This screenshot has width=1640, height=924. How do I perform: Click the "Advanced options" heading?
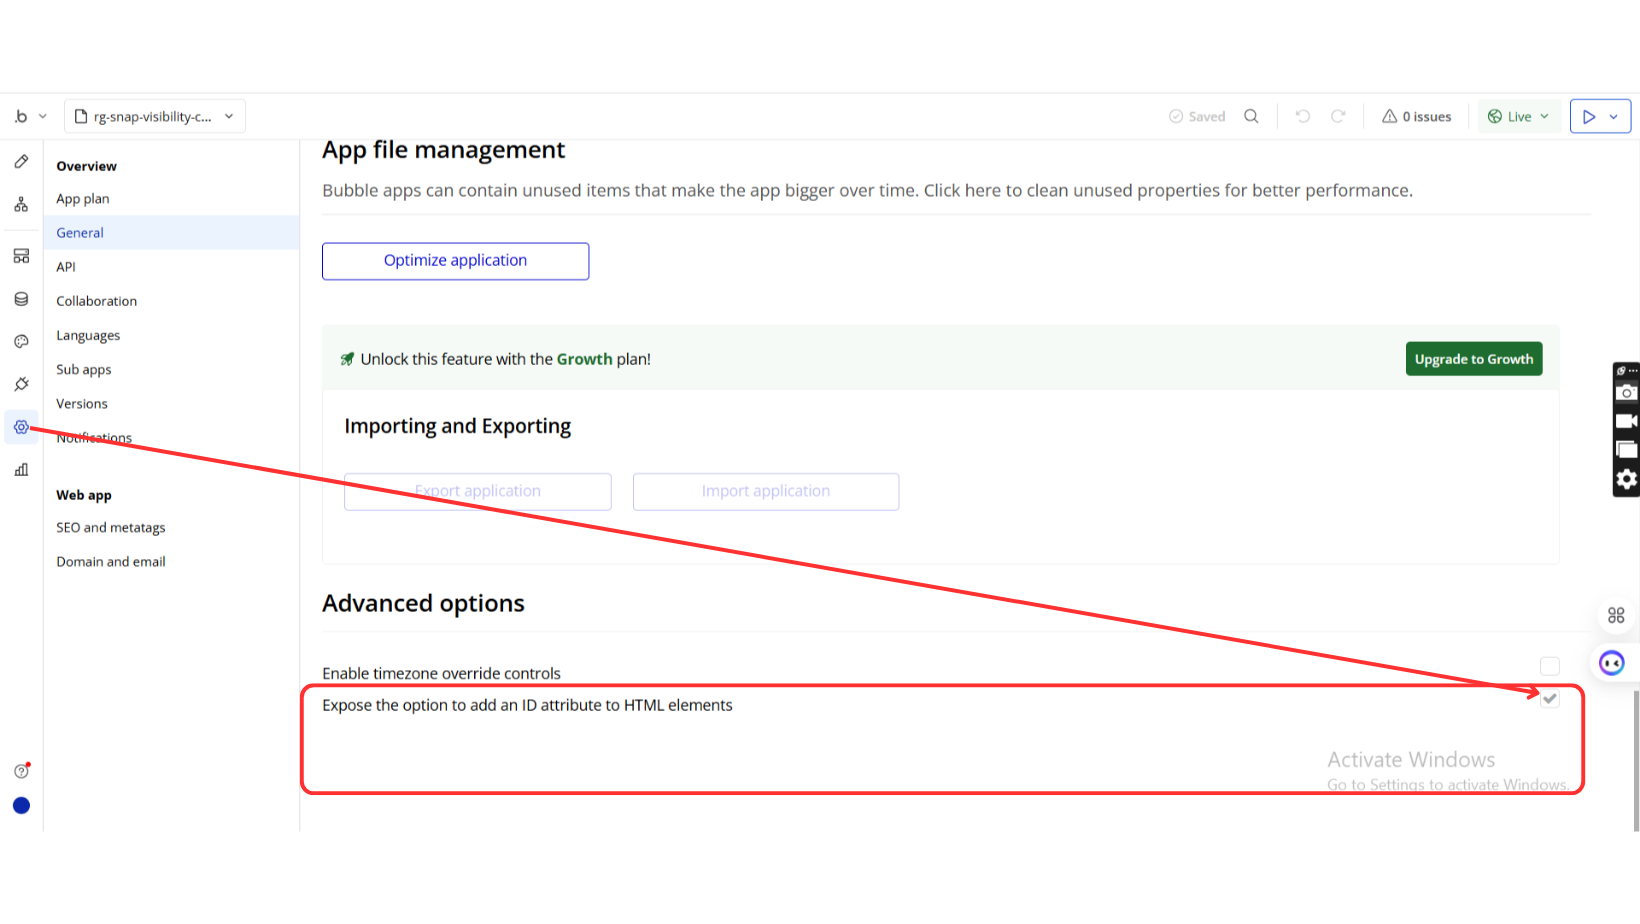point(423,603)
